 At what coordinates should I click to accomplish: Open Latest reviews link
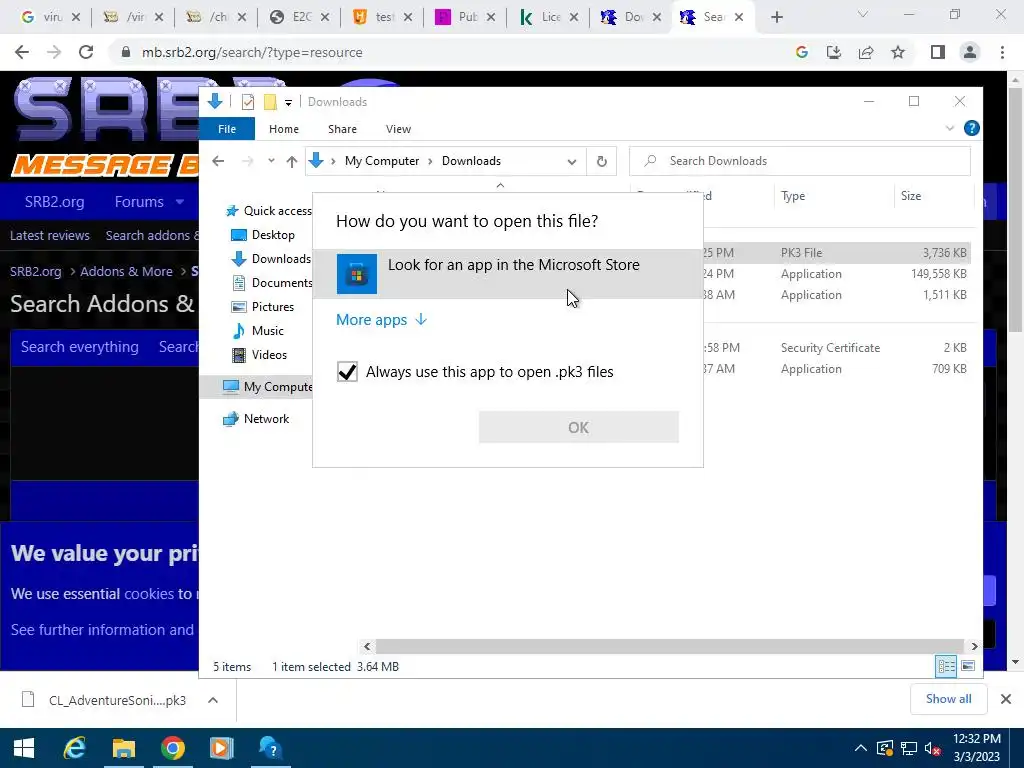50,236
